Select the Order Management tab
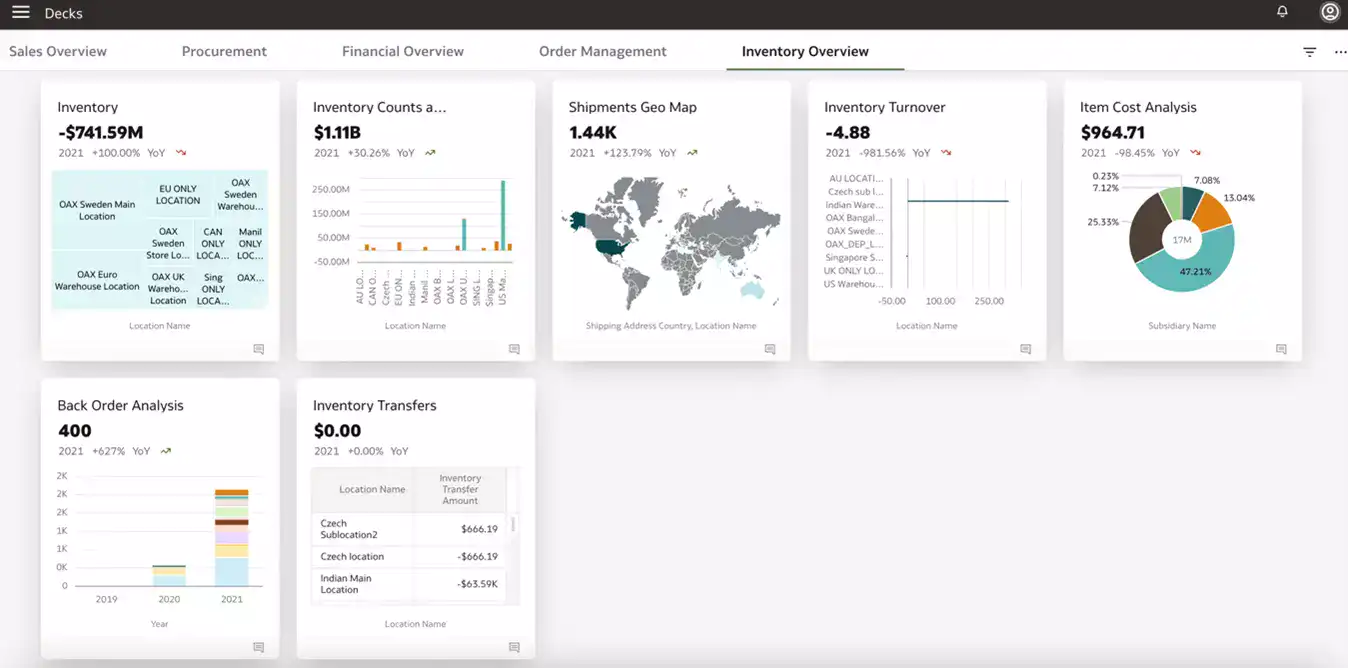Viewport: 1348px width, 668px height. click(x=602, y=51)
